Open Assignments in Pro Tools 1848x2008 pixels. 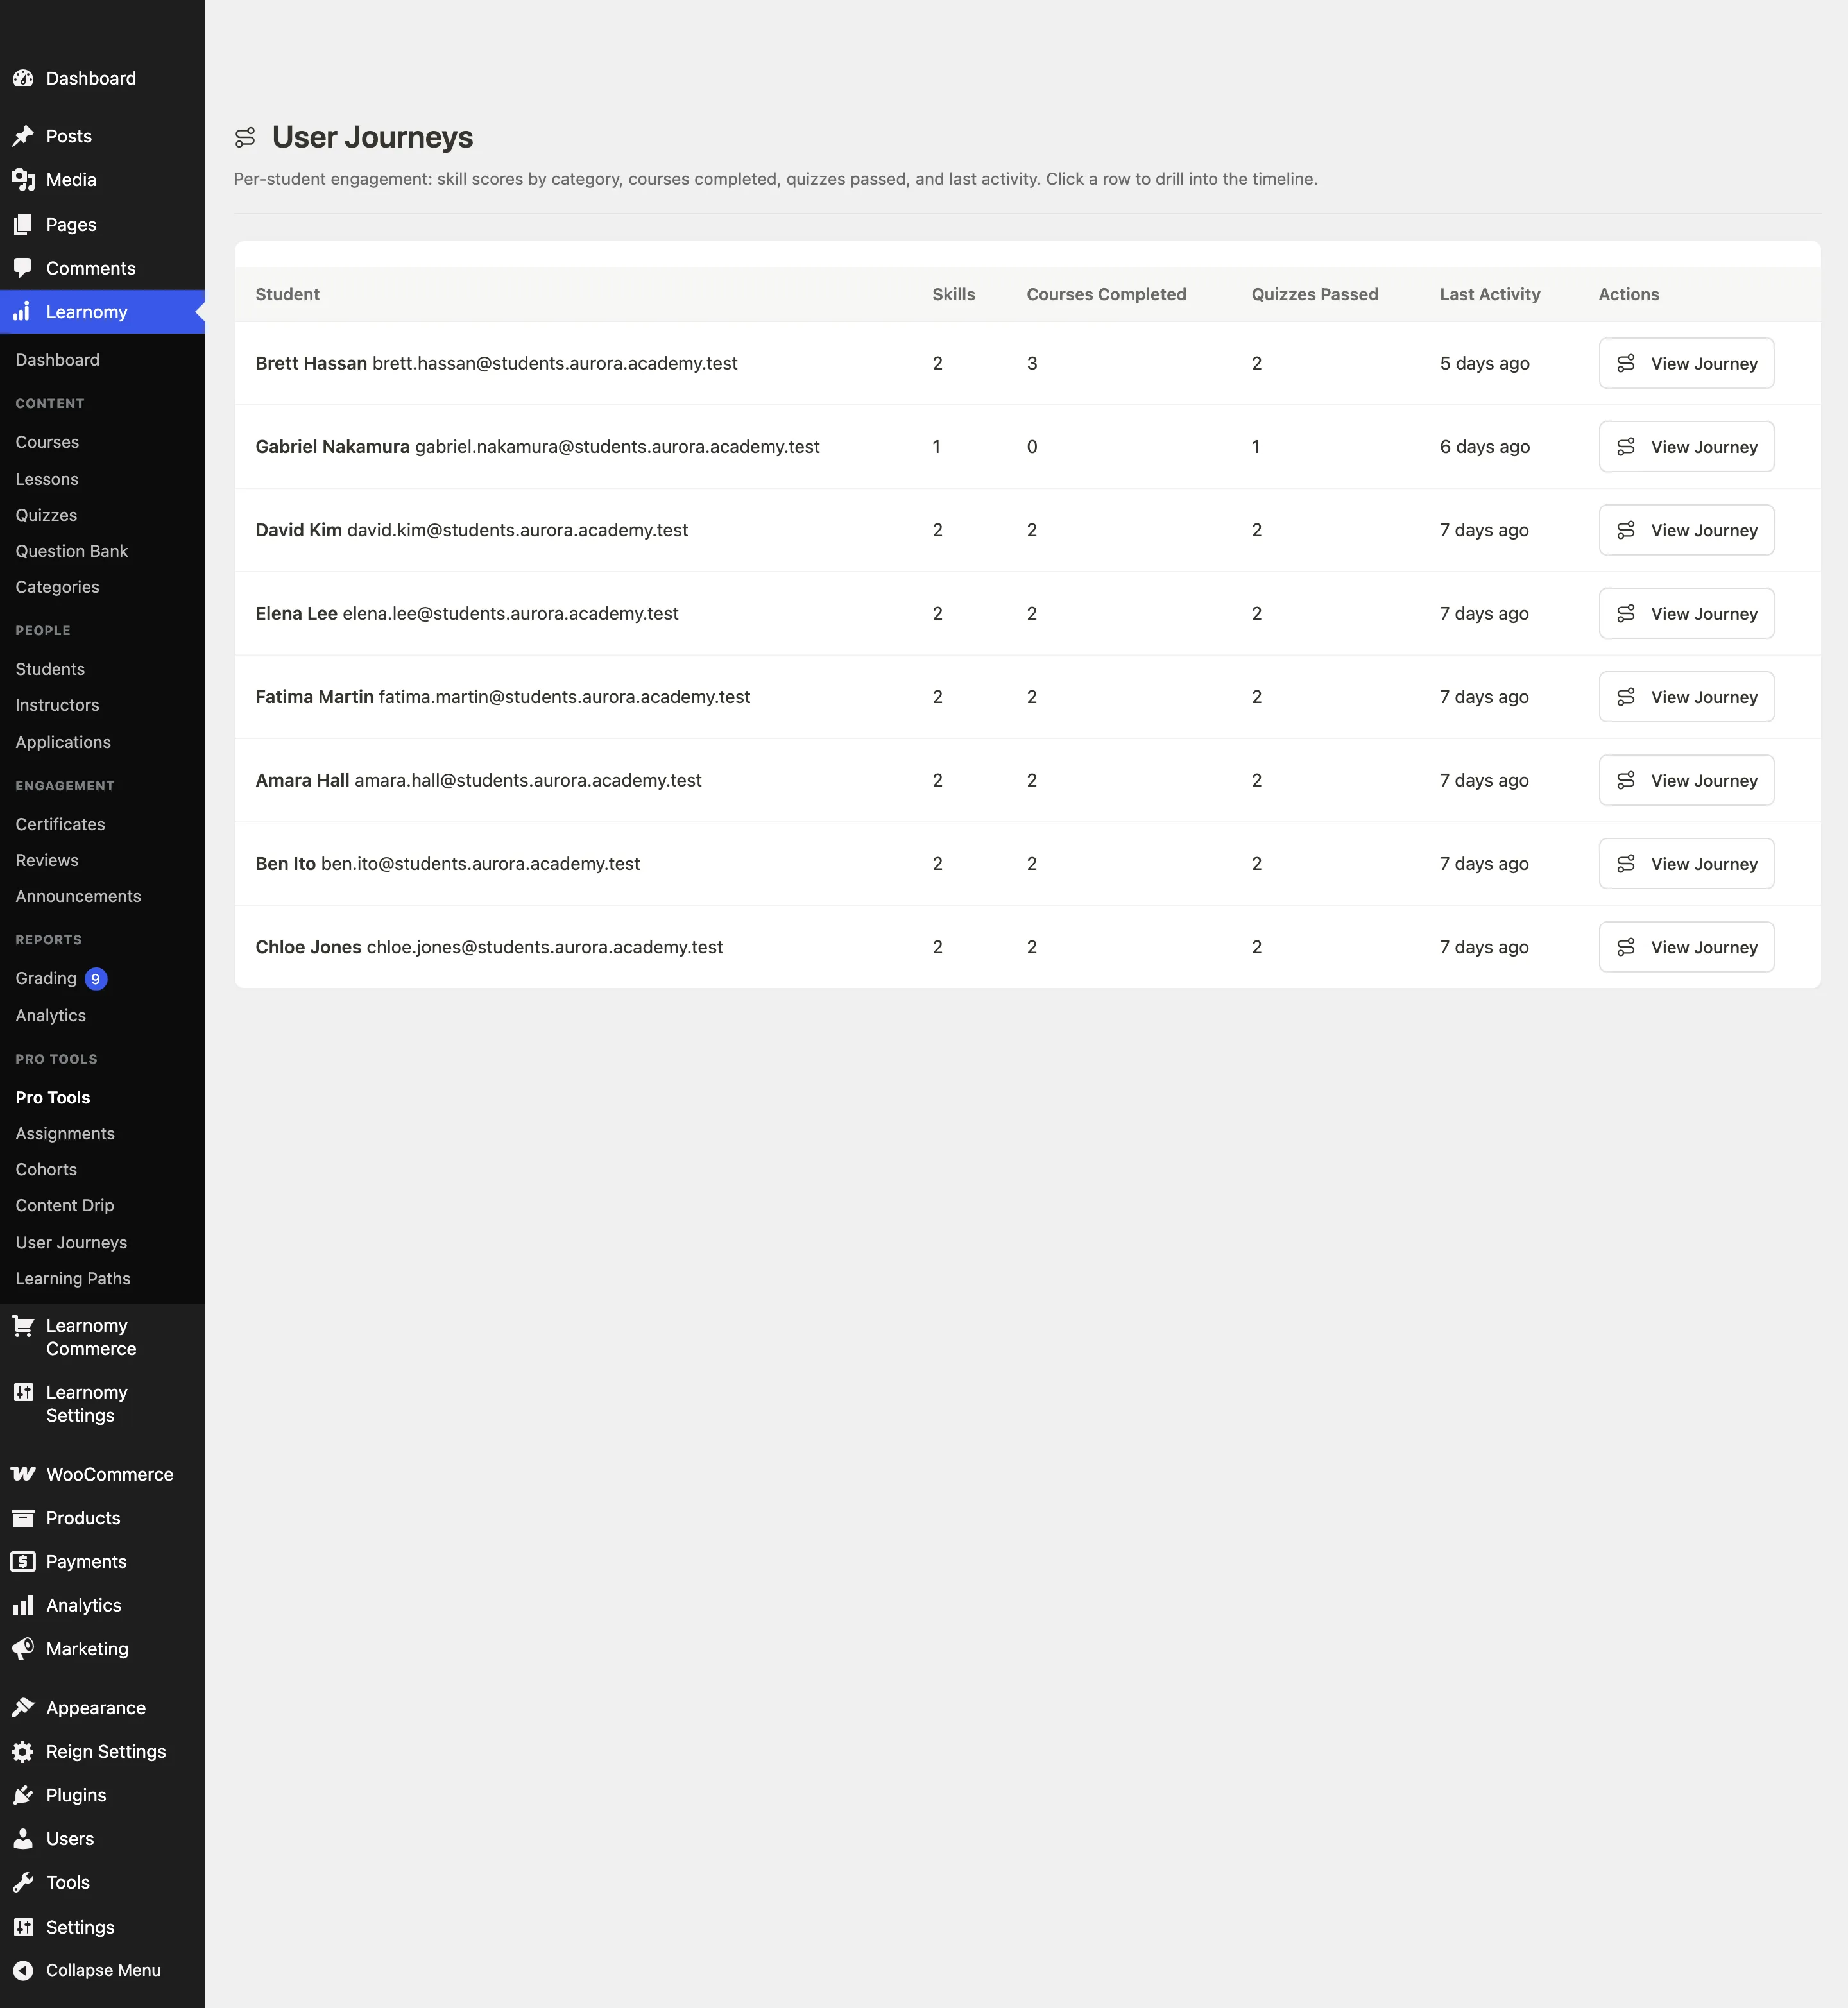[65, 1133]
